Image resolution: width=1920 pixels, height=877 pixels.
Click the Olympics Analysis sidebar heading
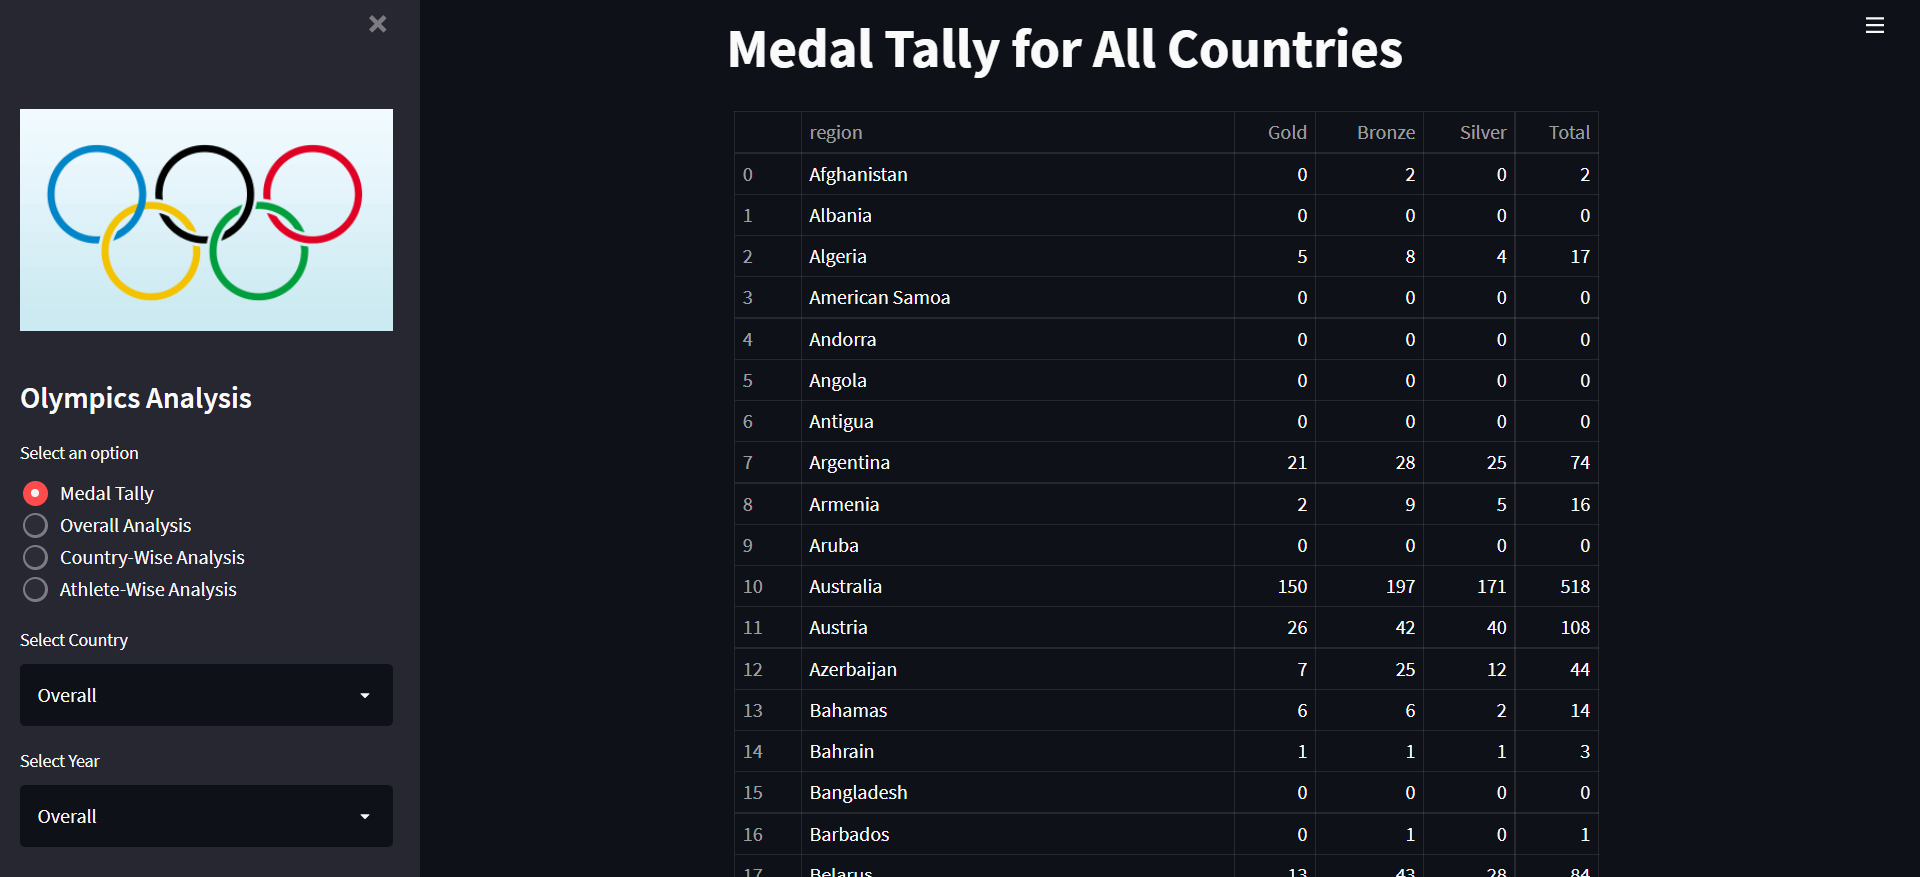tap(135, 398)
